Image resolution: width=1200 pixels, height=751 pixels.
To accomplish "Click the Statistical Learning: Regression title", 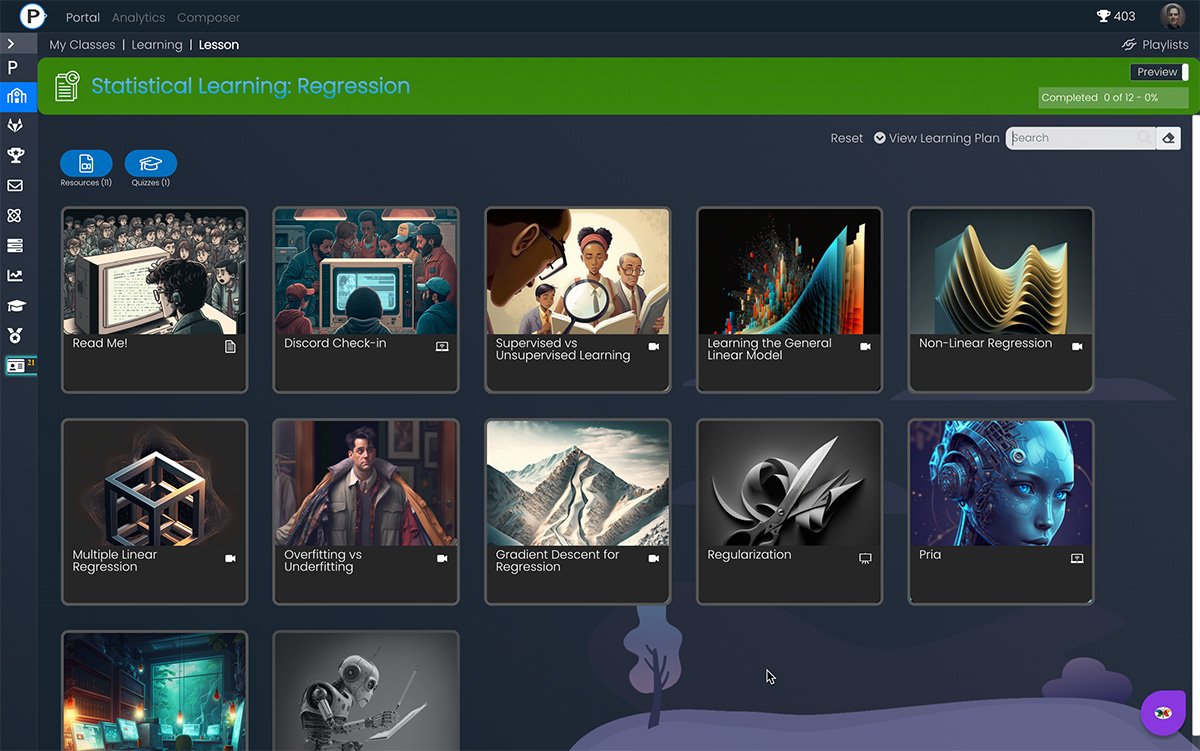I will [251, 86].
